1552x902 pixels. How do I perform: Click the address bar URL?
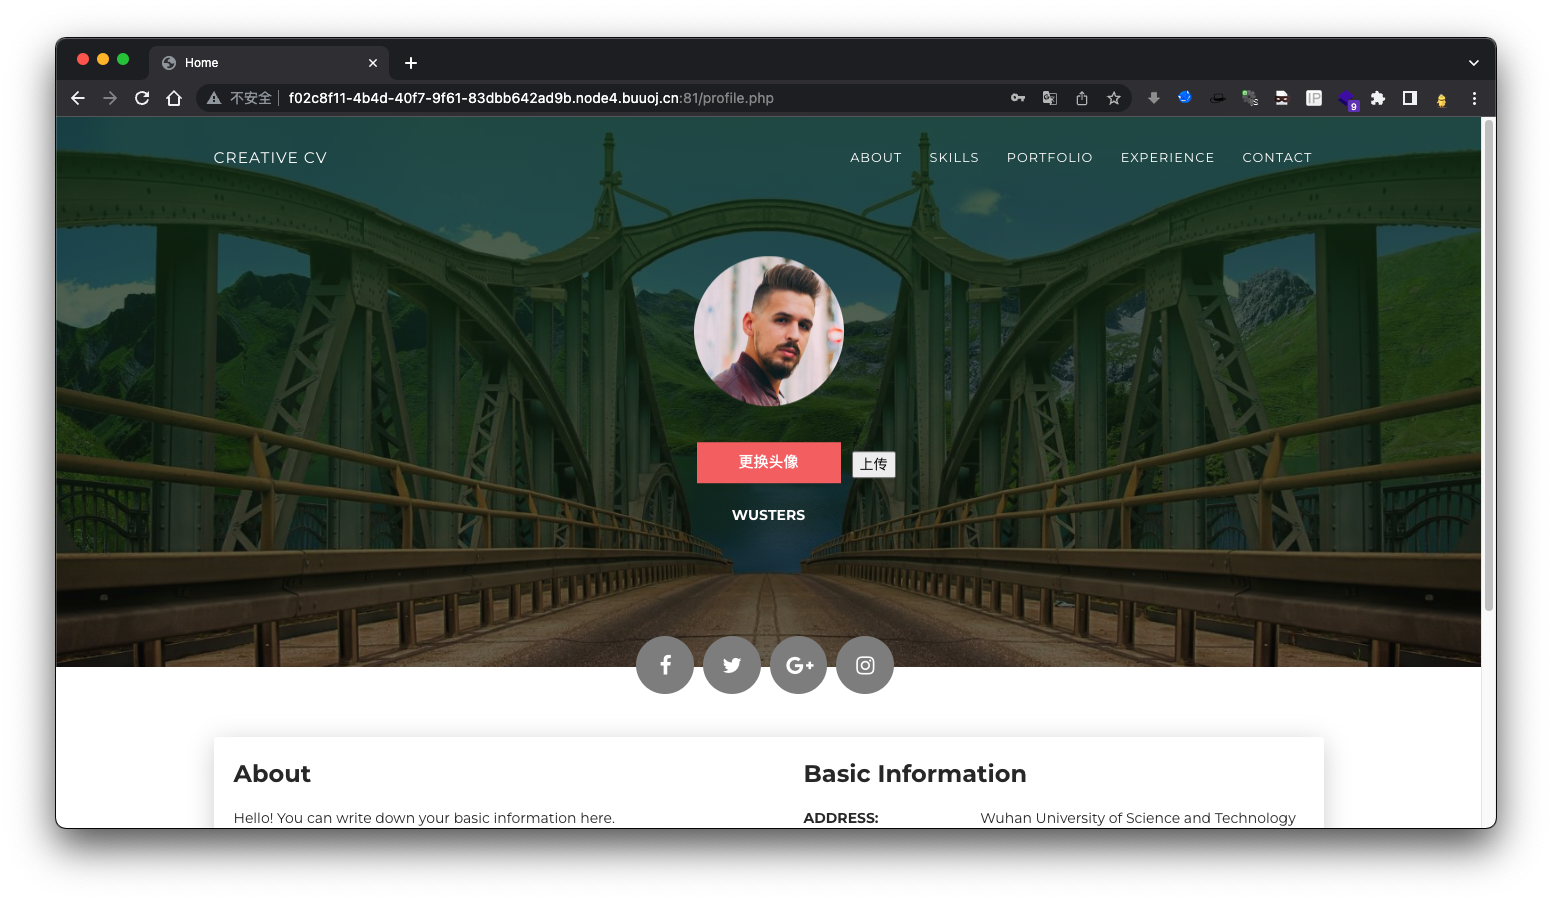pos(531,98)
